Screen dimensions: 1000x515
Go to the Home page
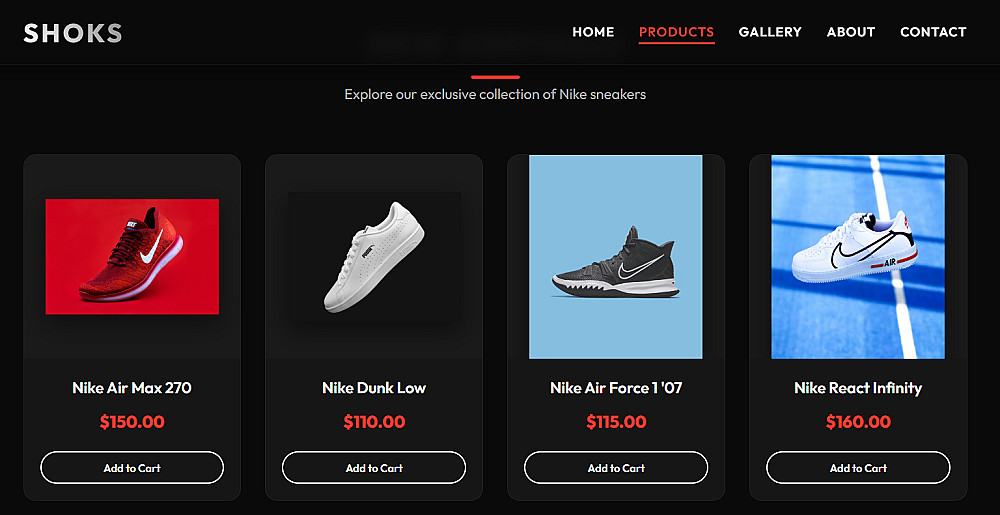pyautogui.click(x=593, y=32)
